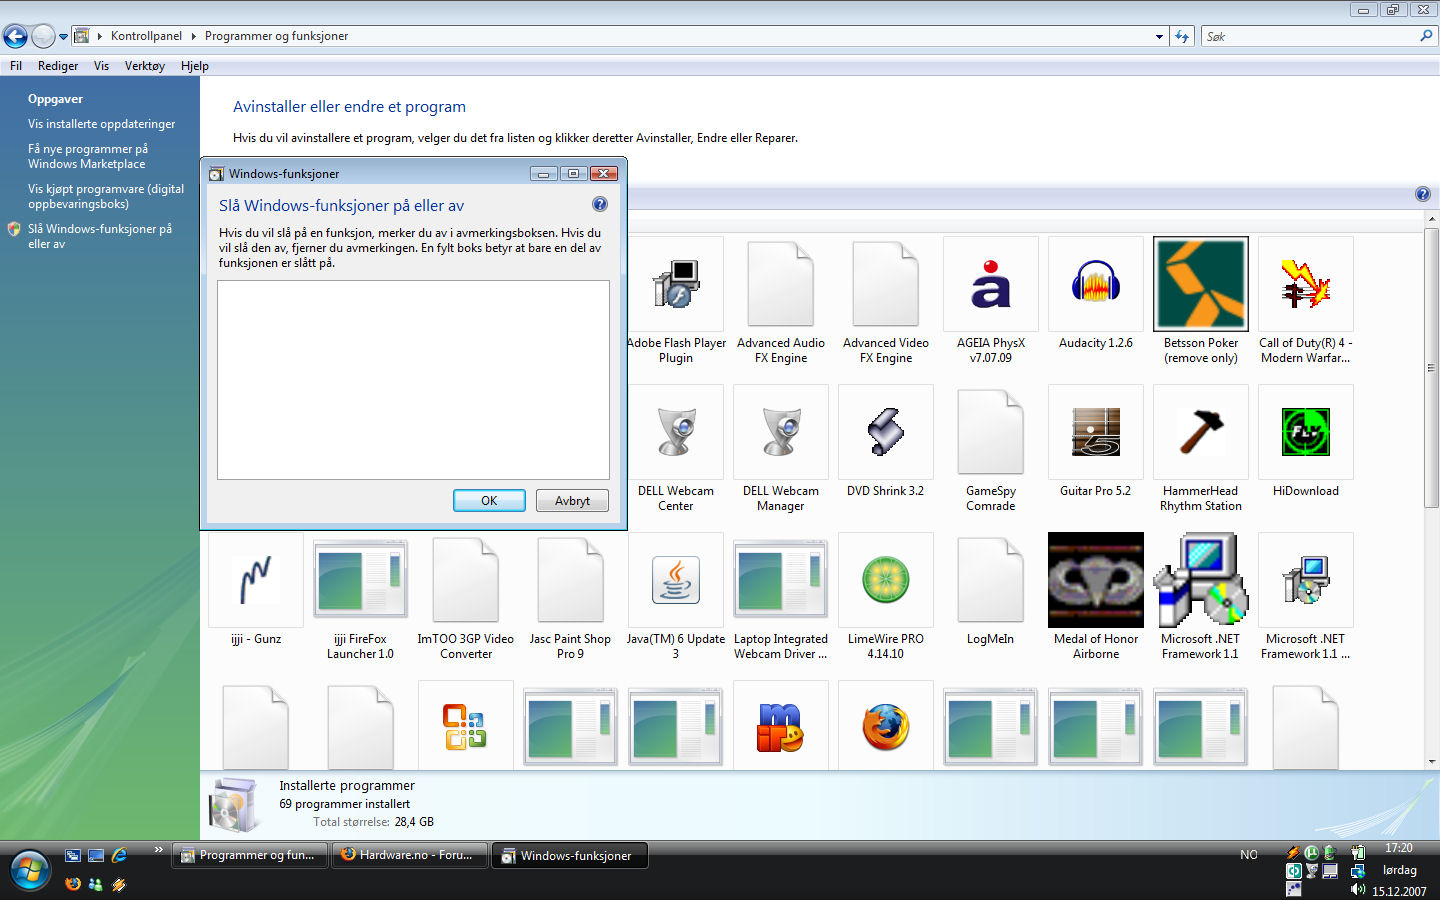1440x900 pixels.
Task: Click the uTorrent tray icon
Action: click(x=1311, y=853)
